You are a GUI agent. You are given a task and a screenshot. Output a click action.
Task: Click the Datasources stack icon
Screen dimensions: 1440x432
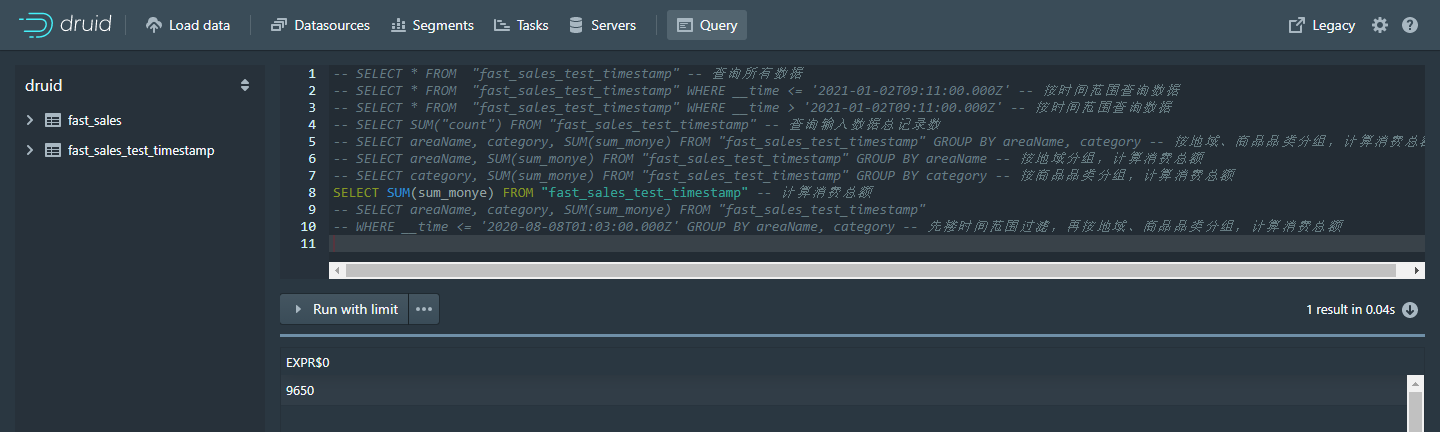tap(278, 25)
